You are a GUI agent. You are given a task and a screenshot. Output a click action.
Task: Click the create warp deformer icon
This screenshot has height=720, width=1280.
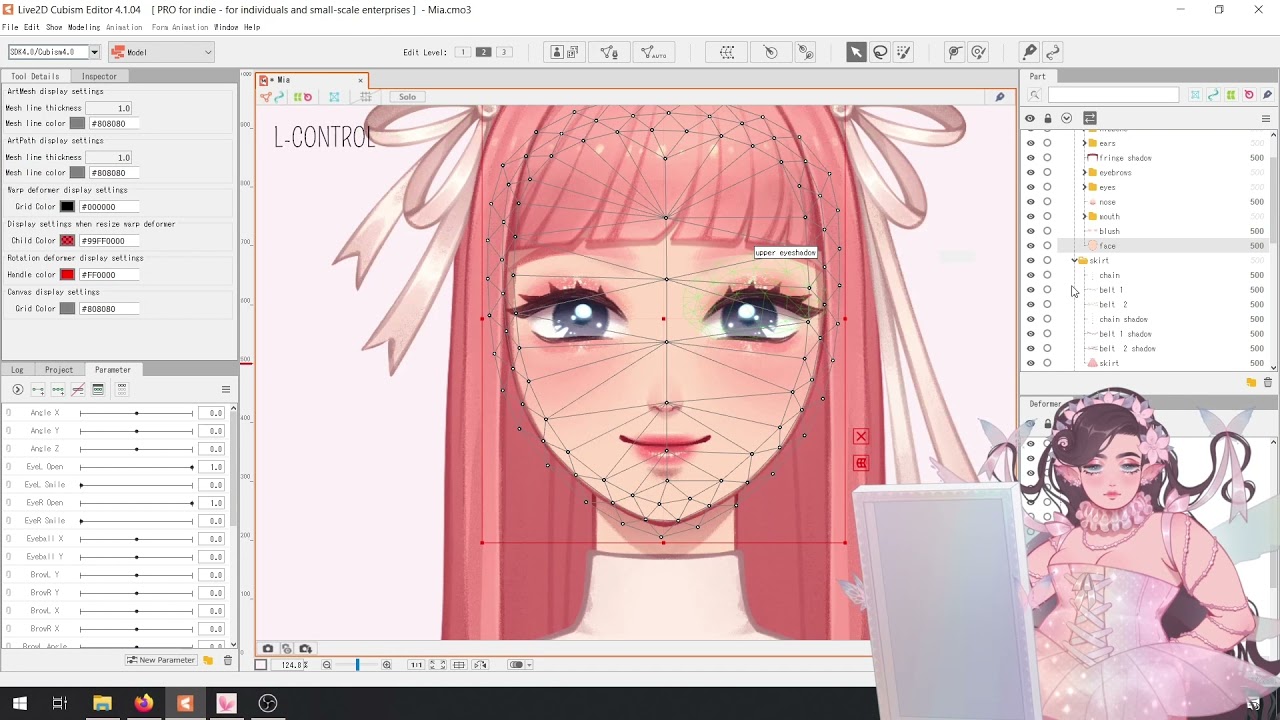pyautogui.click(x=728, y=52)
